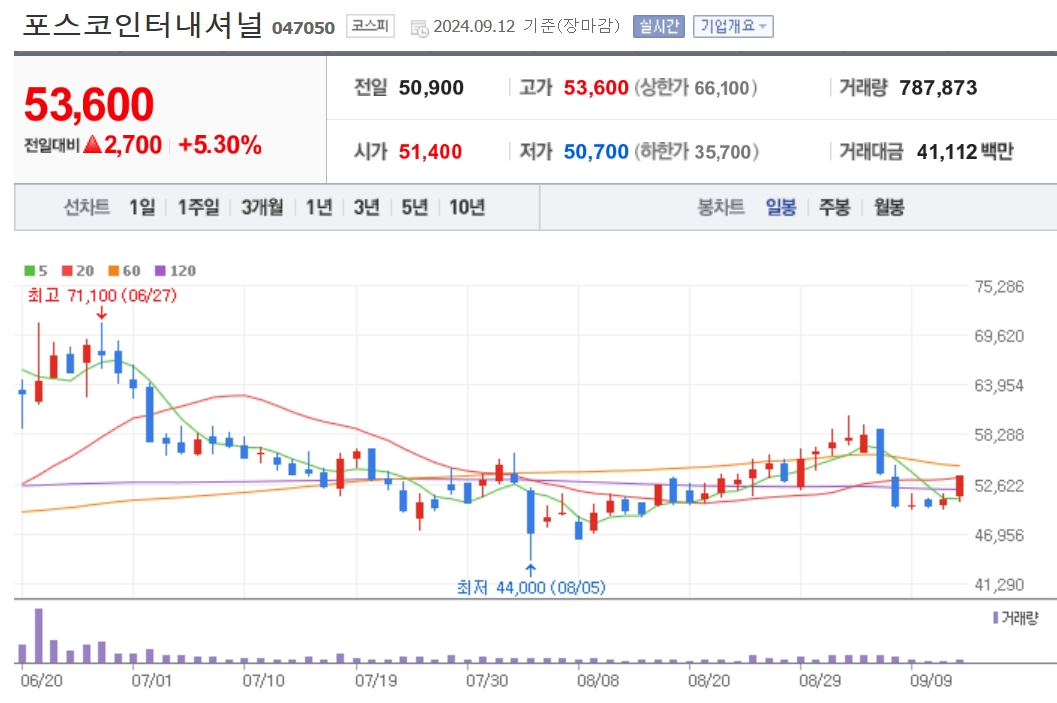The image size is (1057, 703).
Task: Click the 저가 50,700 value
Action: tap(596, 152)
